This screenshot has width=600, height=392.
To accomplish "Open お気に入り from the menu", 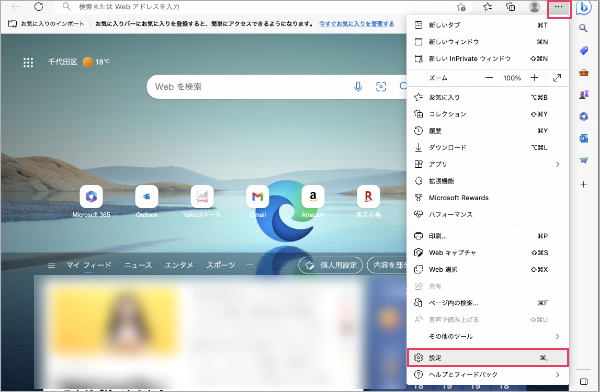I will coord(488,97).
